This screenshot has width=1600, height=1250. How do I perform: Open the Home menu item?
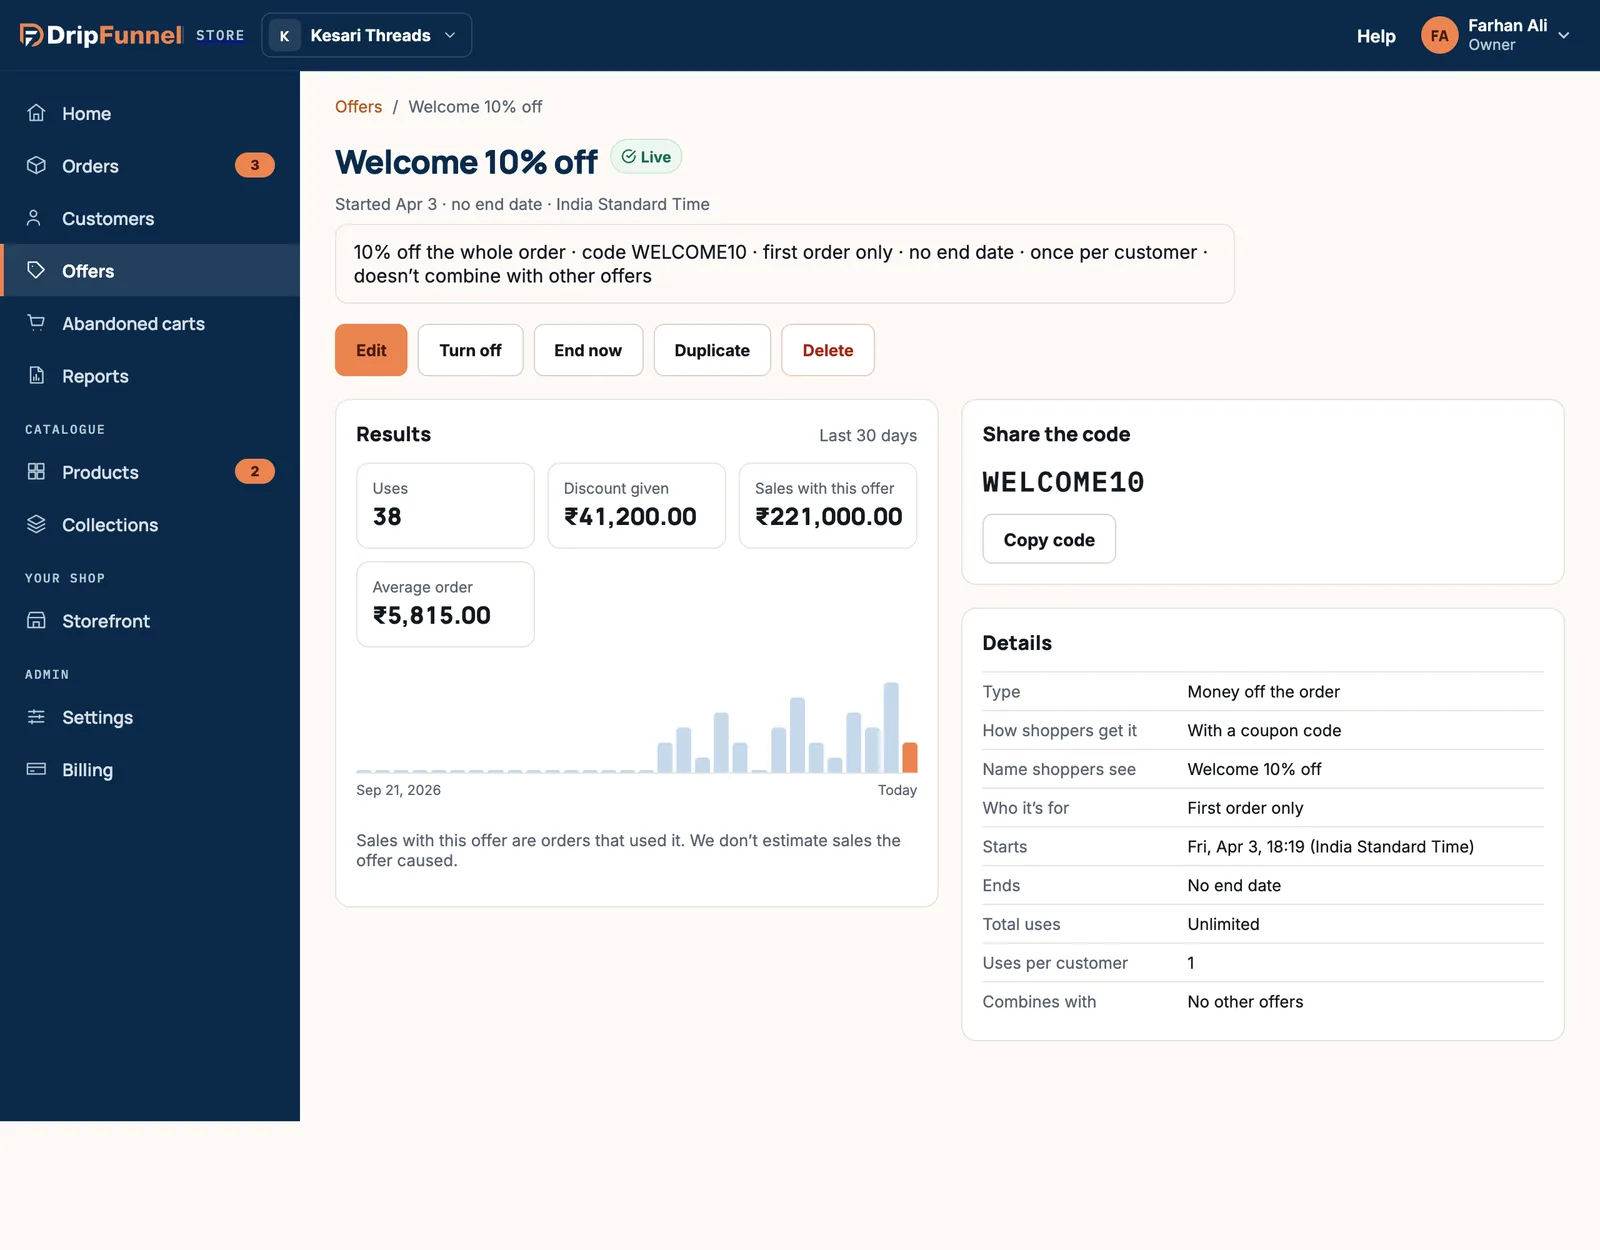pyautogui.click(x=150, y=113)
